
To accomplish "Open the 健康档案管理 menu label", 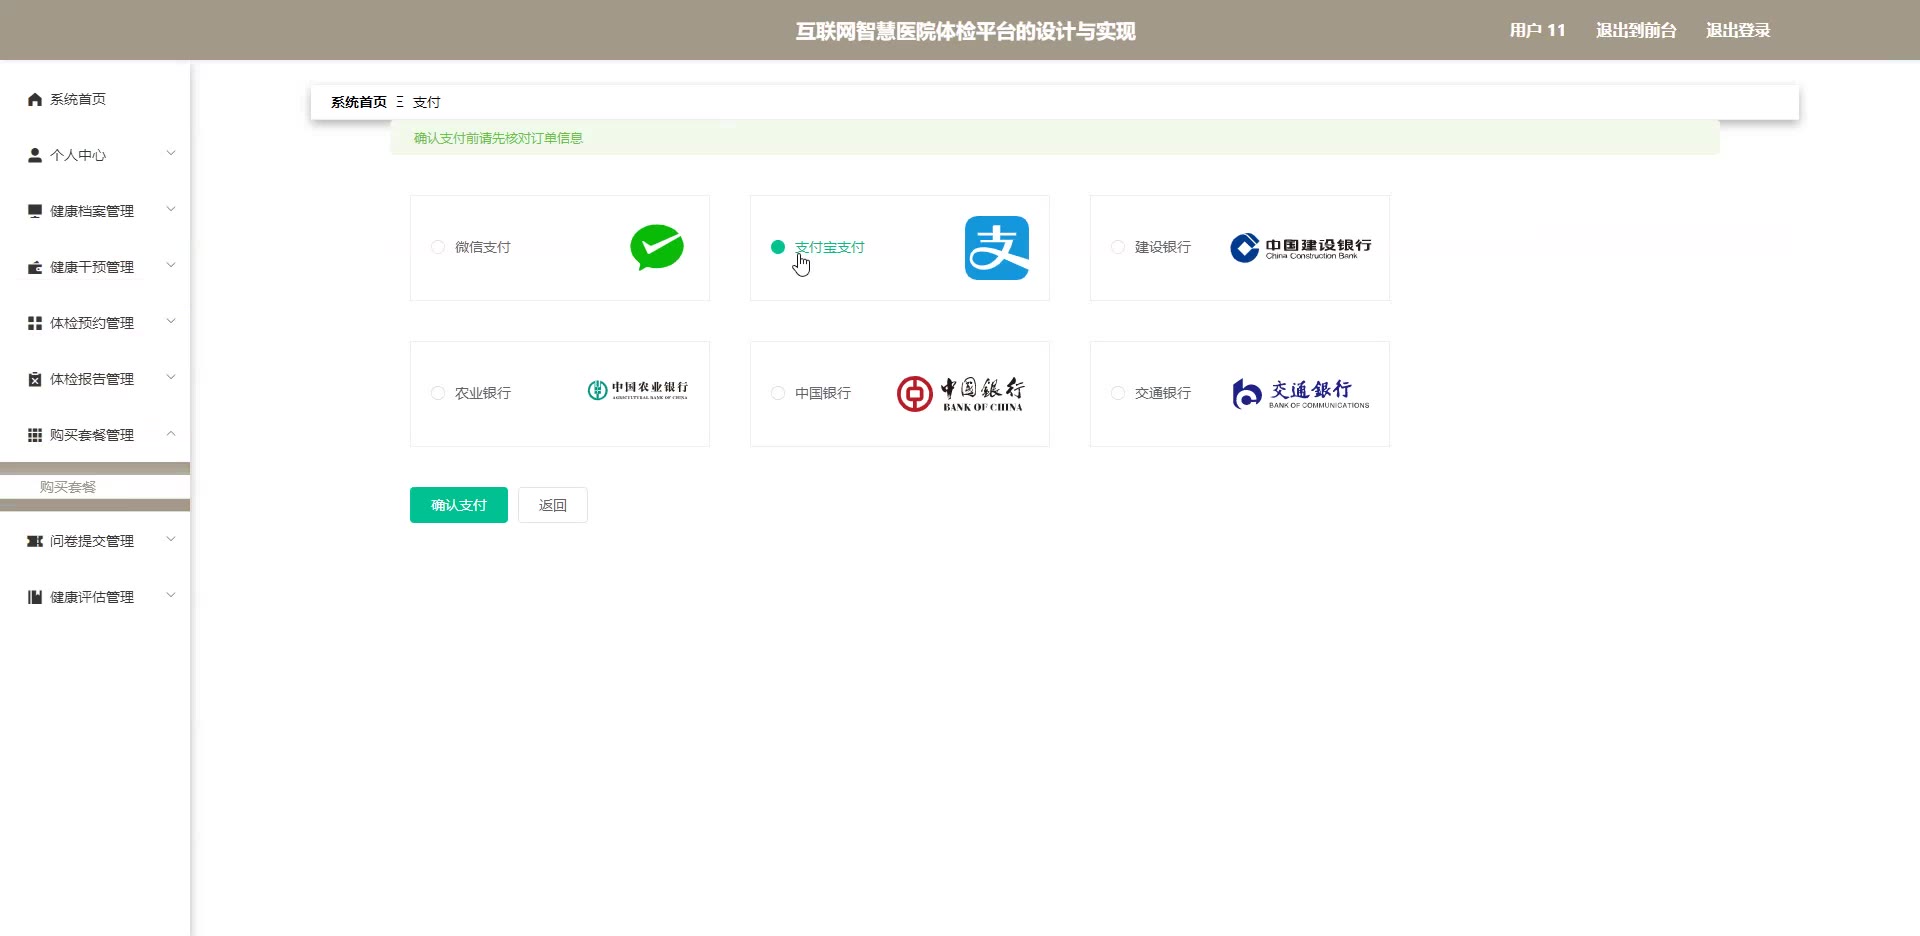I will (92, 211).
